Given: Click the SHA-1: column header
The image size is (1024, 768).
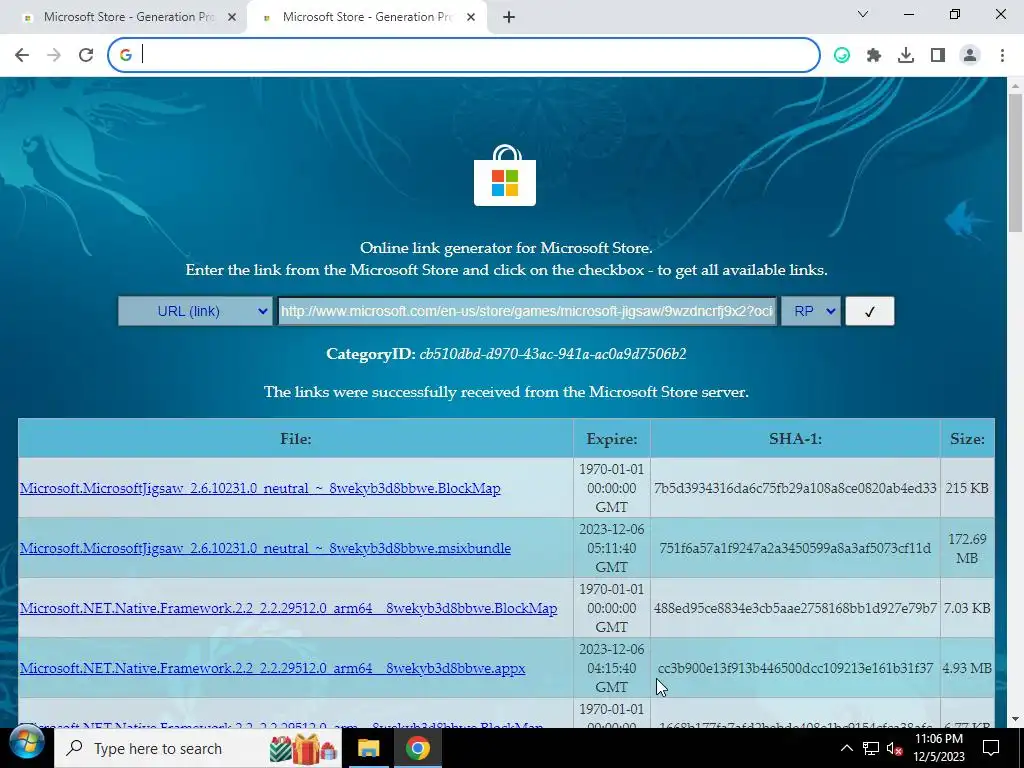Looking at the screenshot, I should (795, 439).
